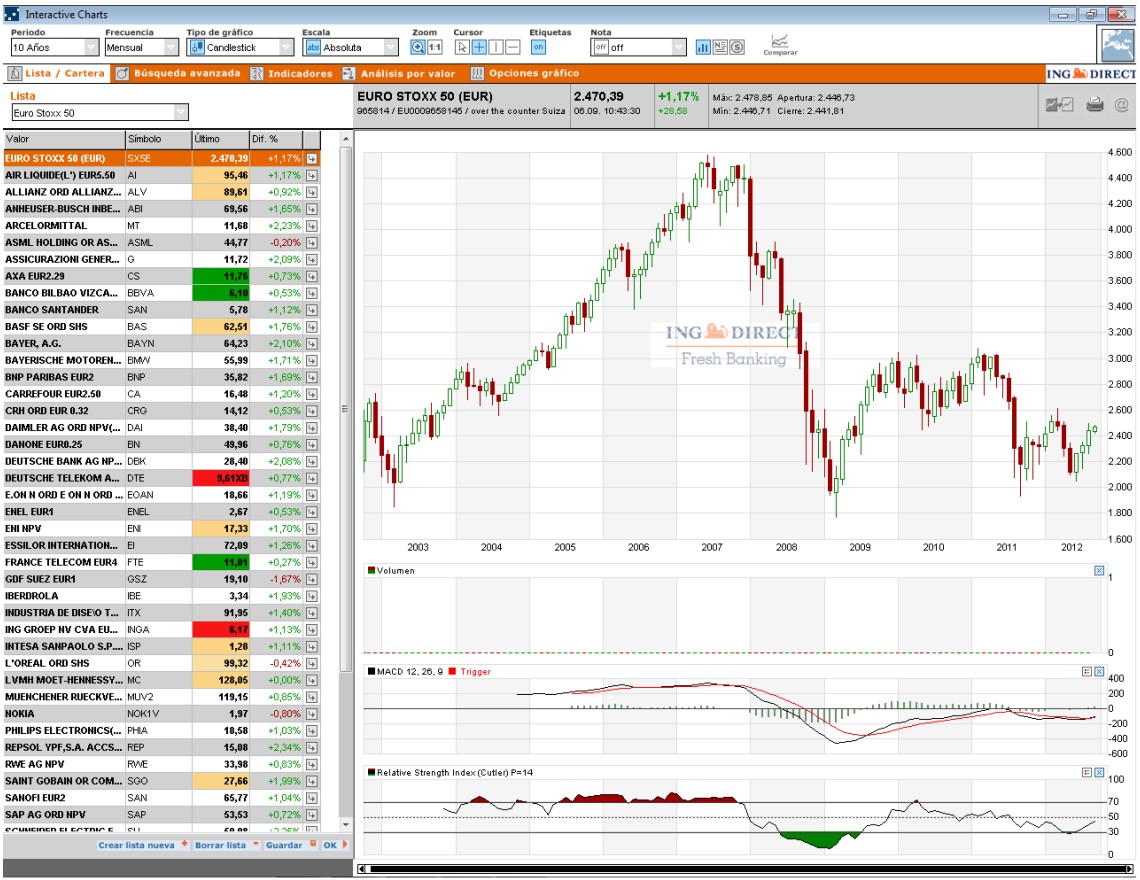Click the panel splitter handle beside the list
This screenshot has width=1140, height=880.
pos(345,409)
